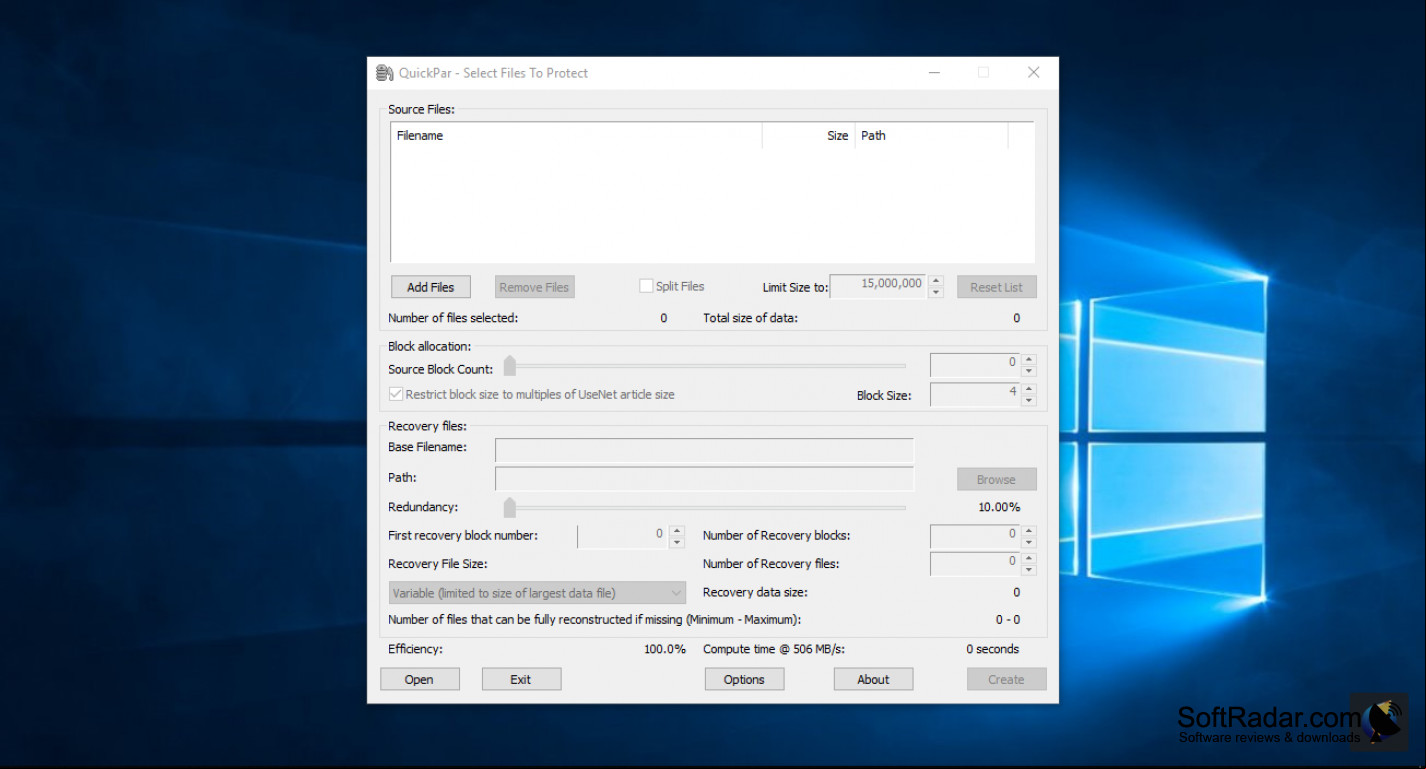Click the Total size of data label
This screenshot has width=1426, height=769.
coord(750,318)
